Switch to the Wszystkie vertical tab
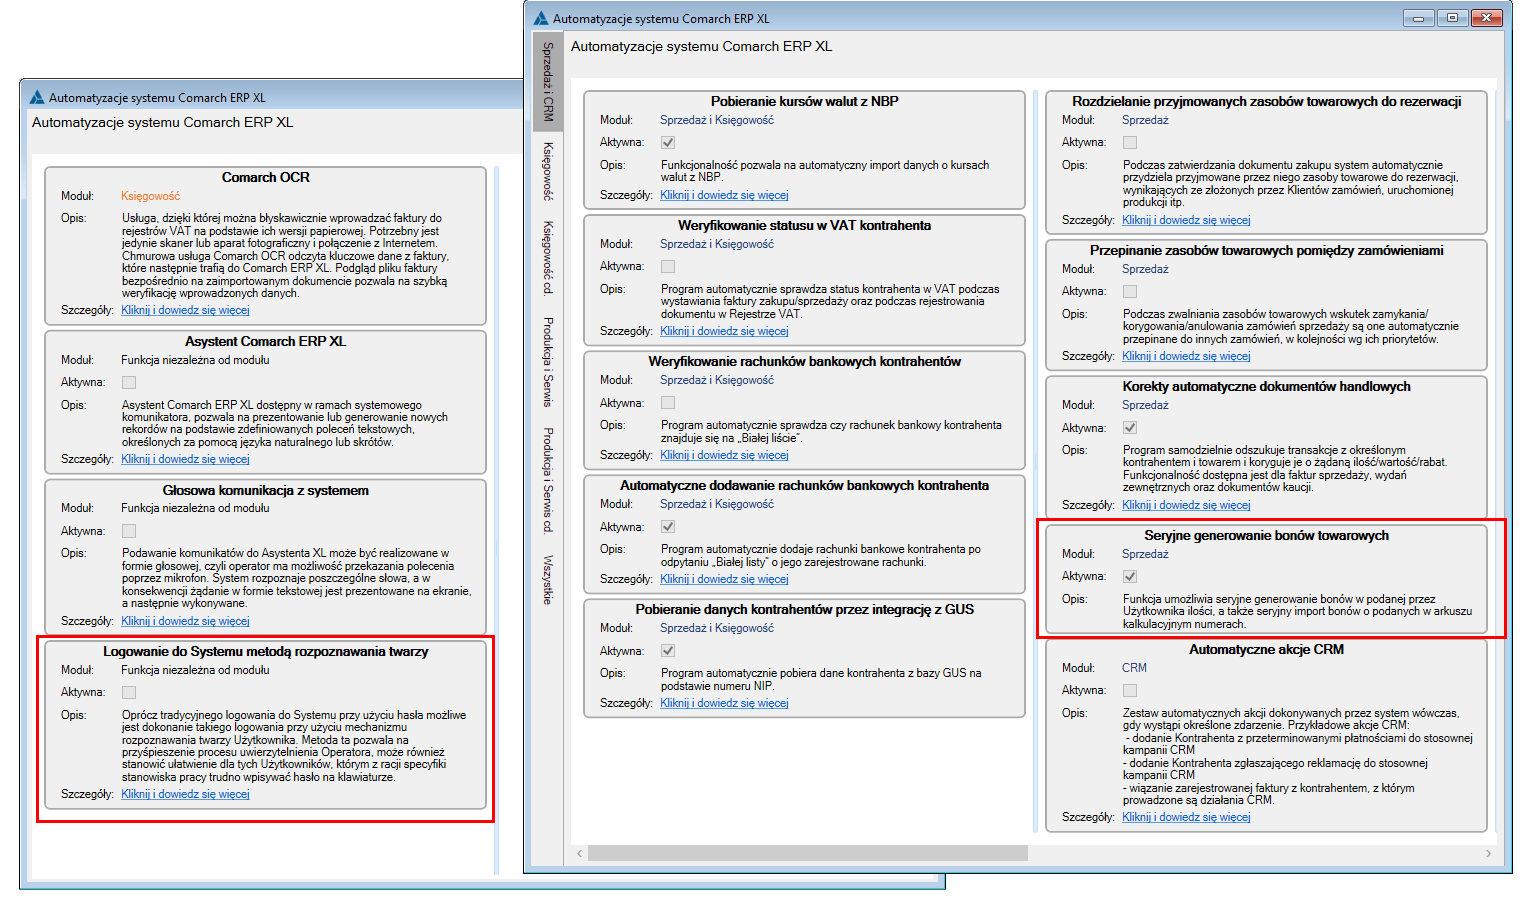The height and width of the screenshot is (907, 1538). (548, 580)
